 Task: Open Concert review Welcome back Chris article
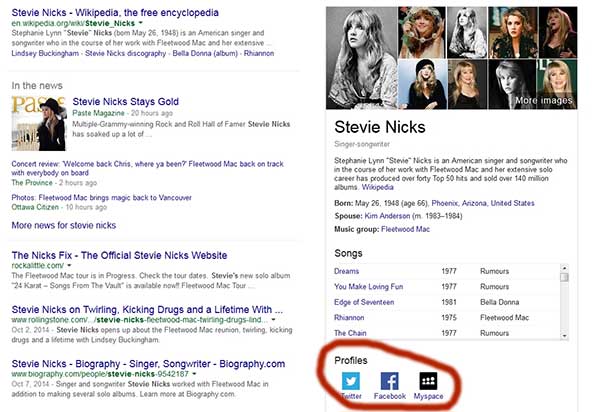147,168
